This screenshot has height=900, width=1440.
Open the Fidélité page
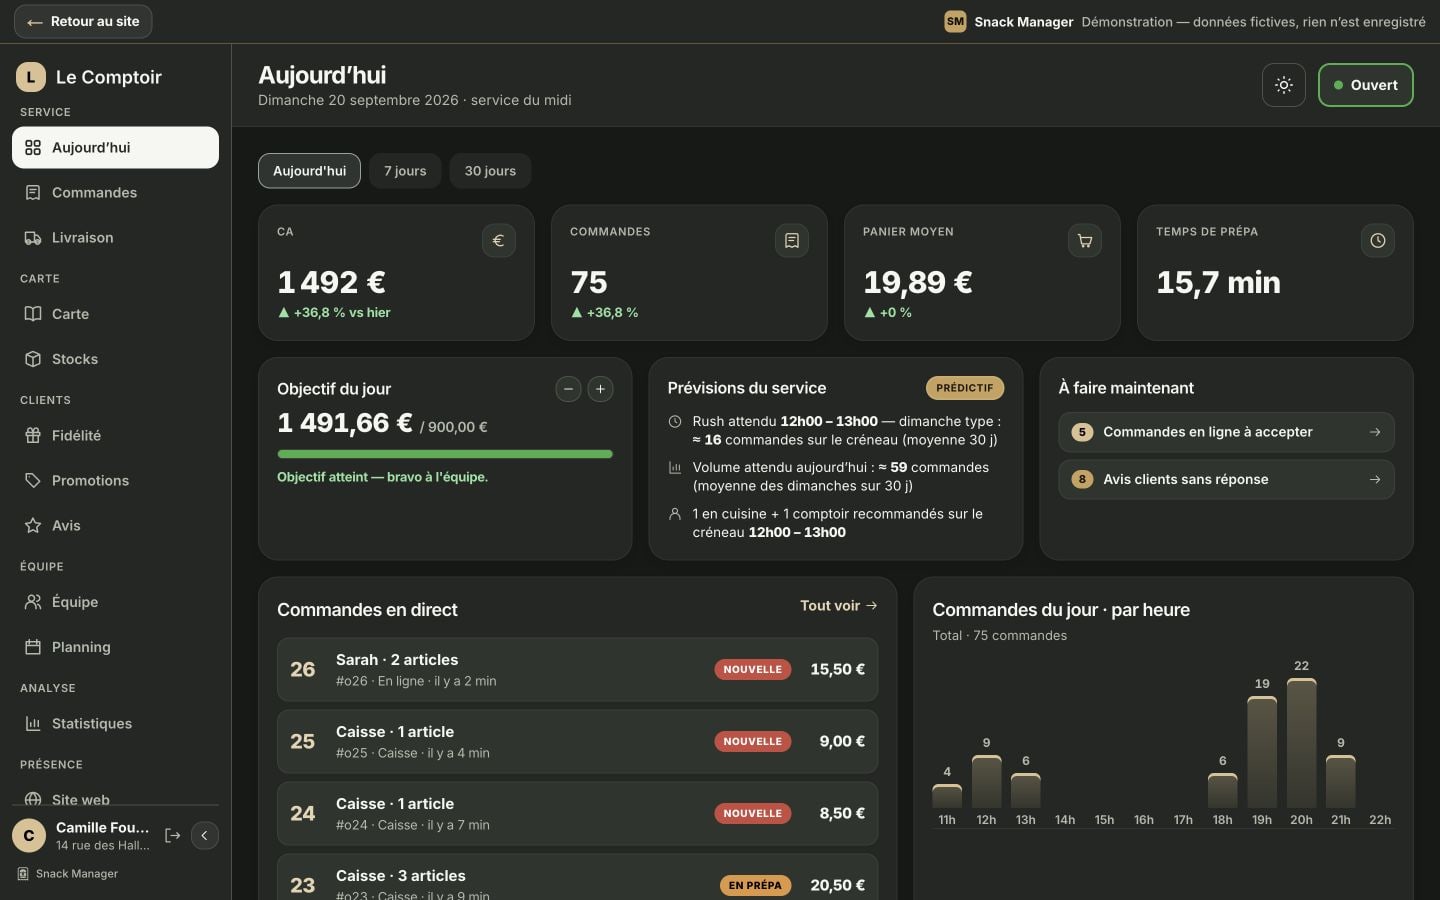tap(115, 436)
